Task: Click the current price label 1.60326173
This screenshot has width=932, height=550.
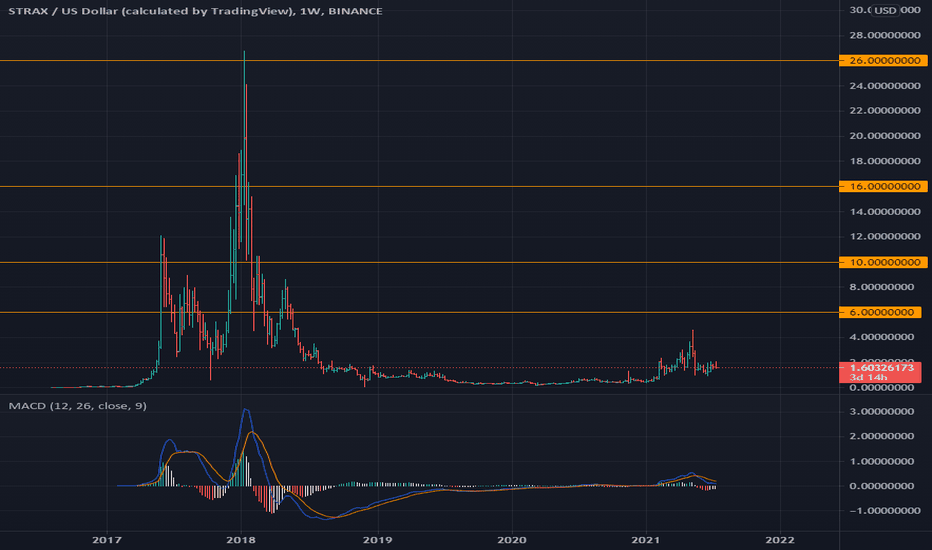Action: [881, 368]
